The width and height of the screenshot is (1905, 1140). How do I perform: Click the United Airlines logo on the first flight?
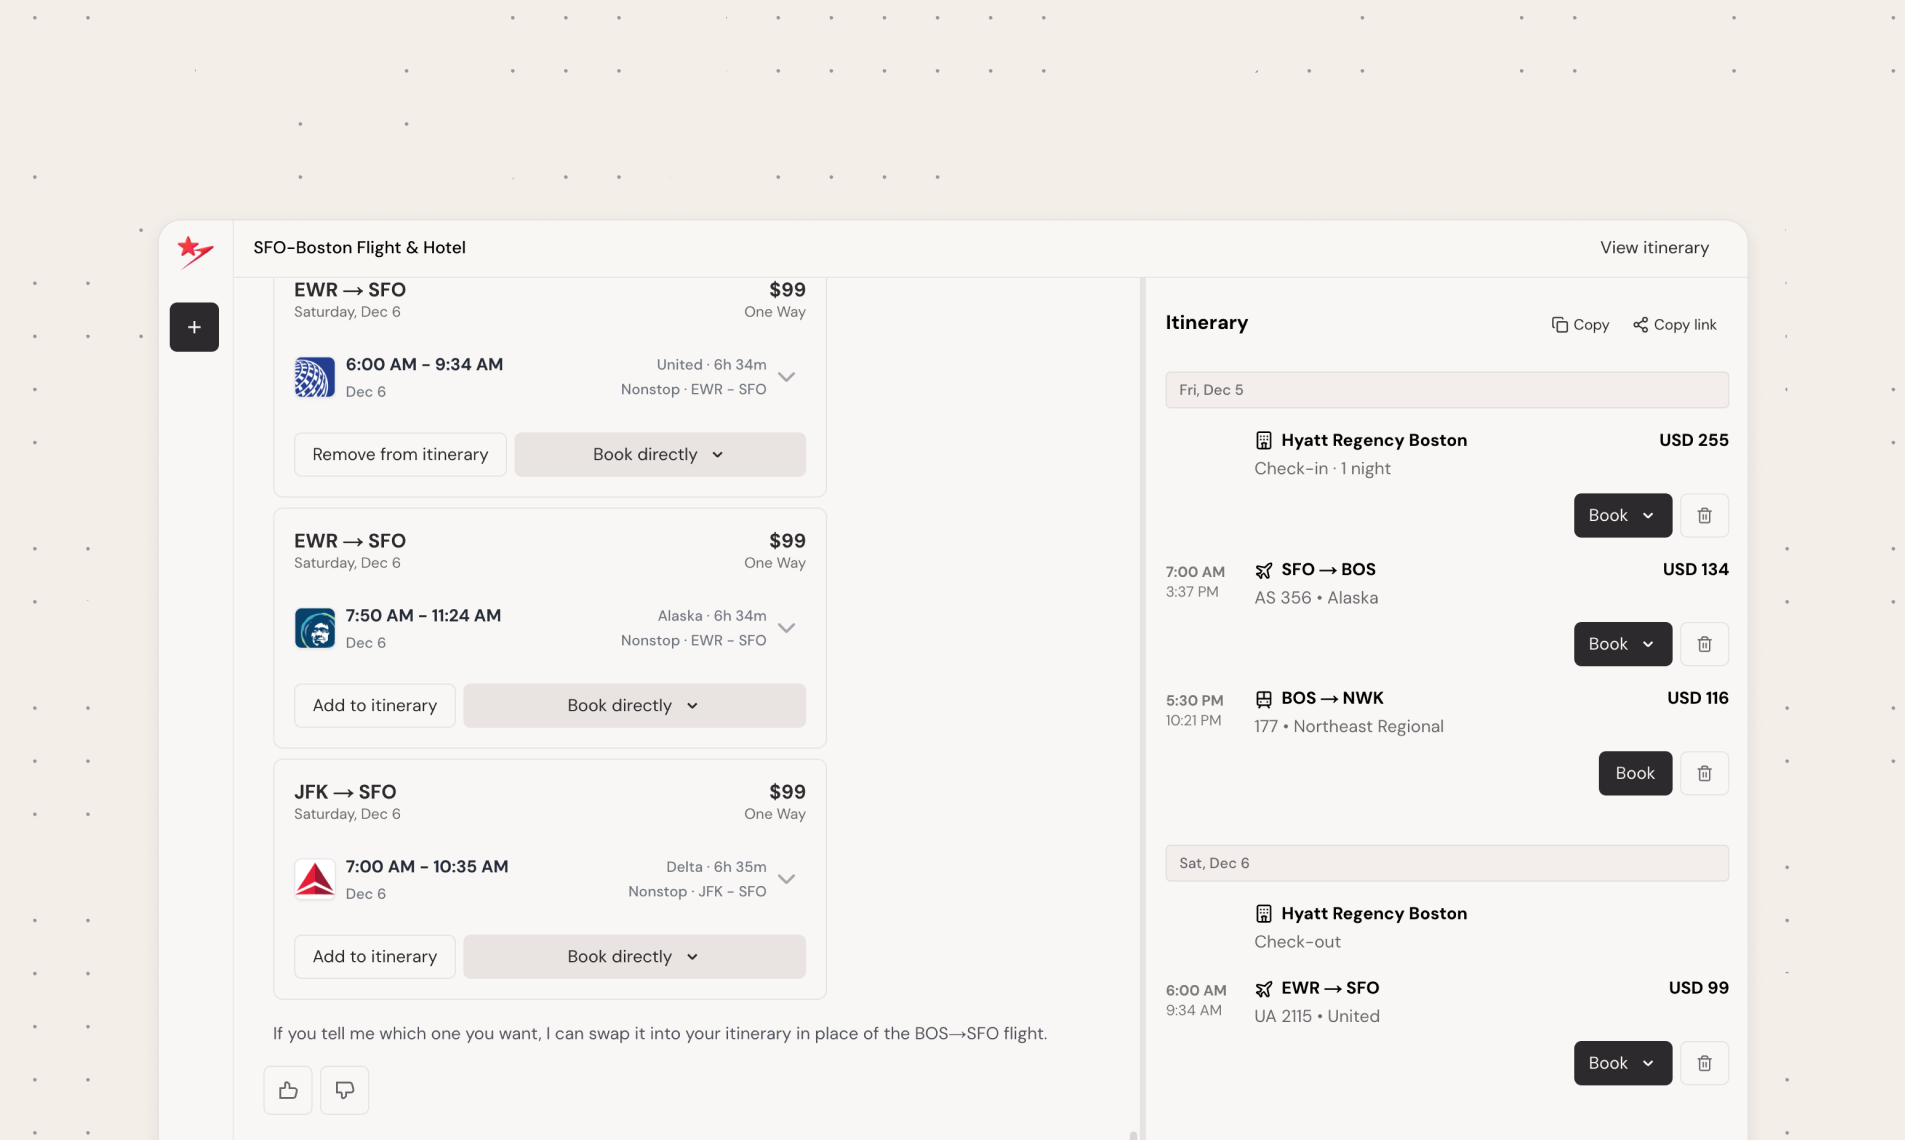[314, 377]
